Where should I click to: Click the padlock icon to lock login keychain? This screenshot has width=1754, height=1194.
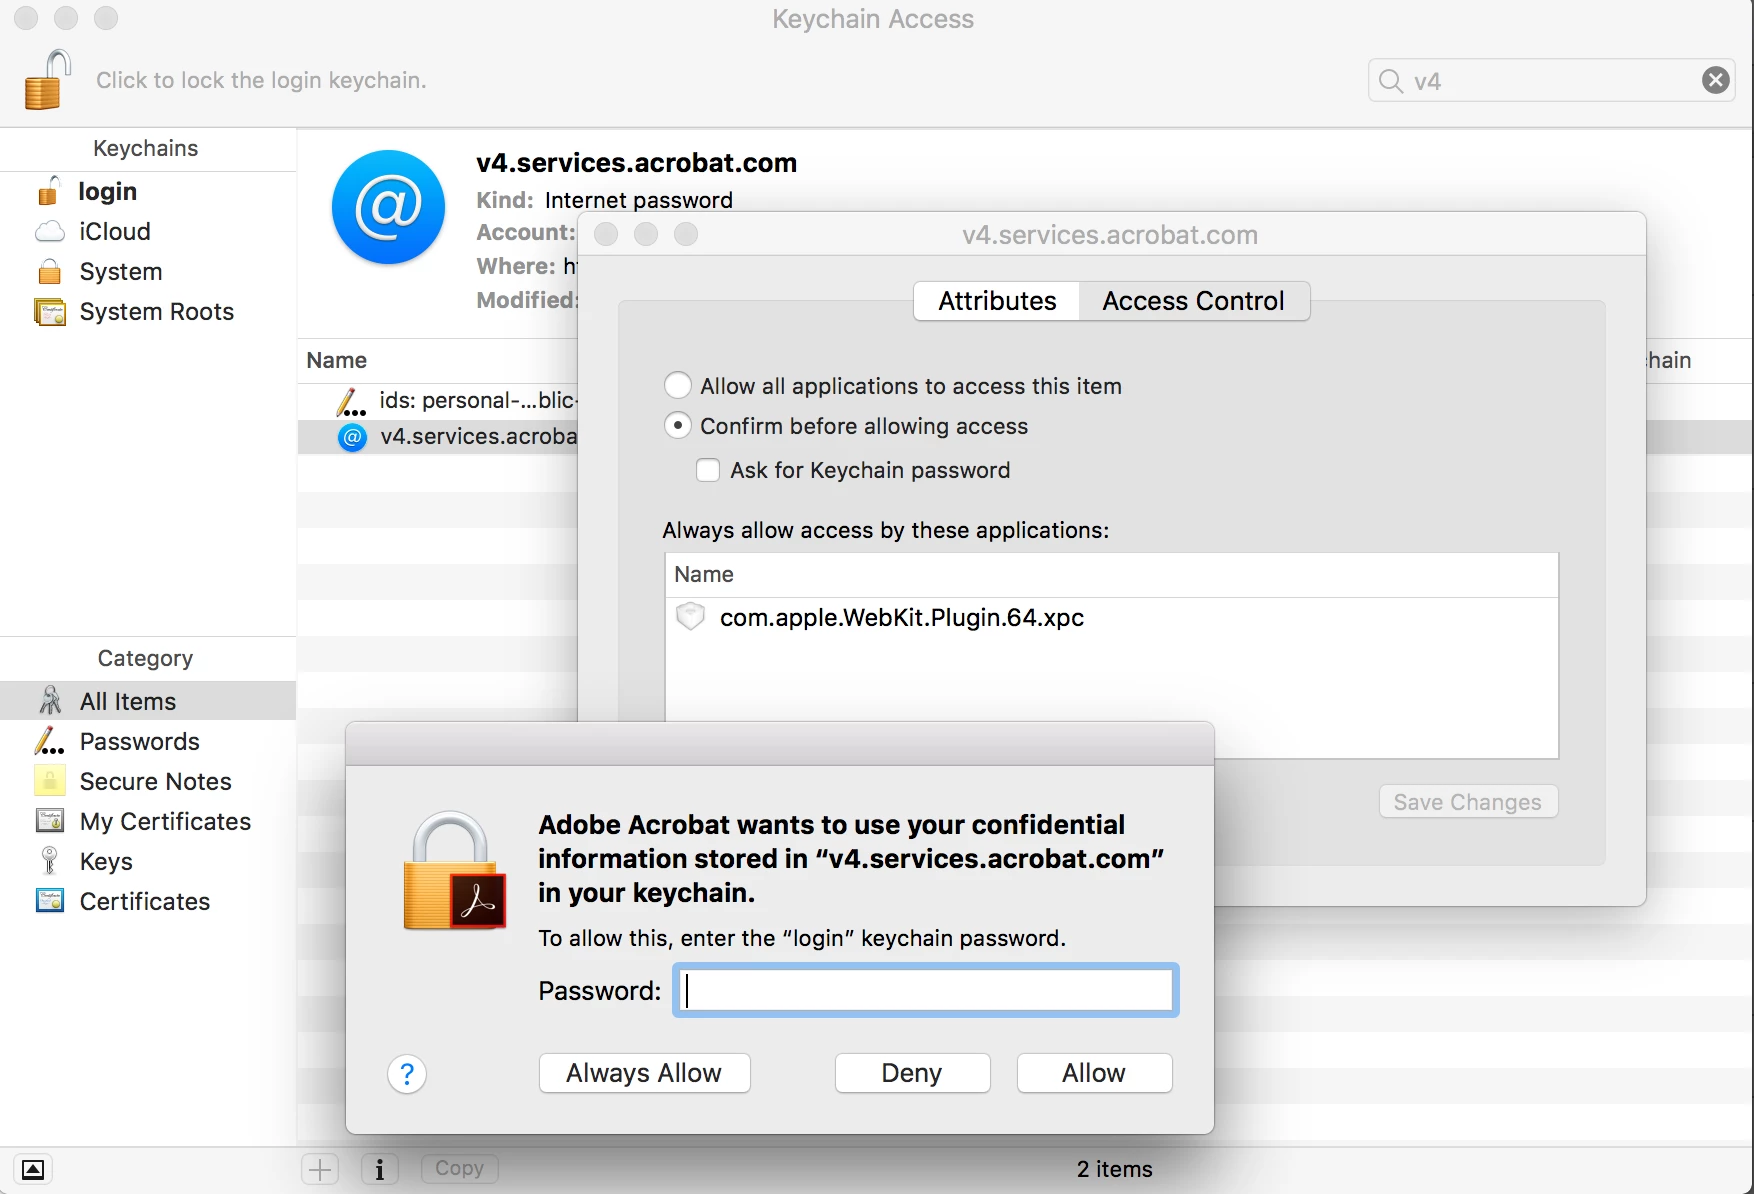pyautogui.click(x=47, y=79)
